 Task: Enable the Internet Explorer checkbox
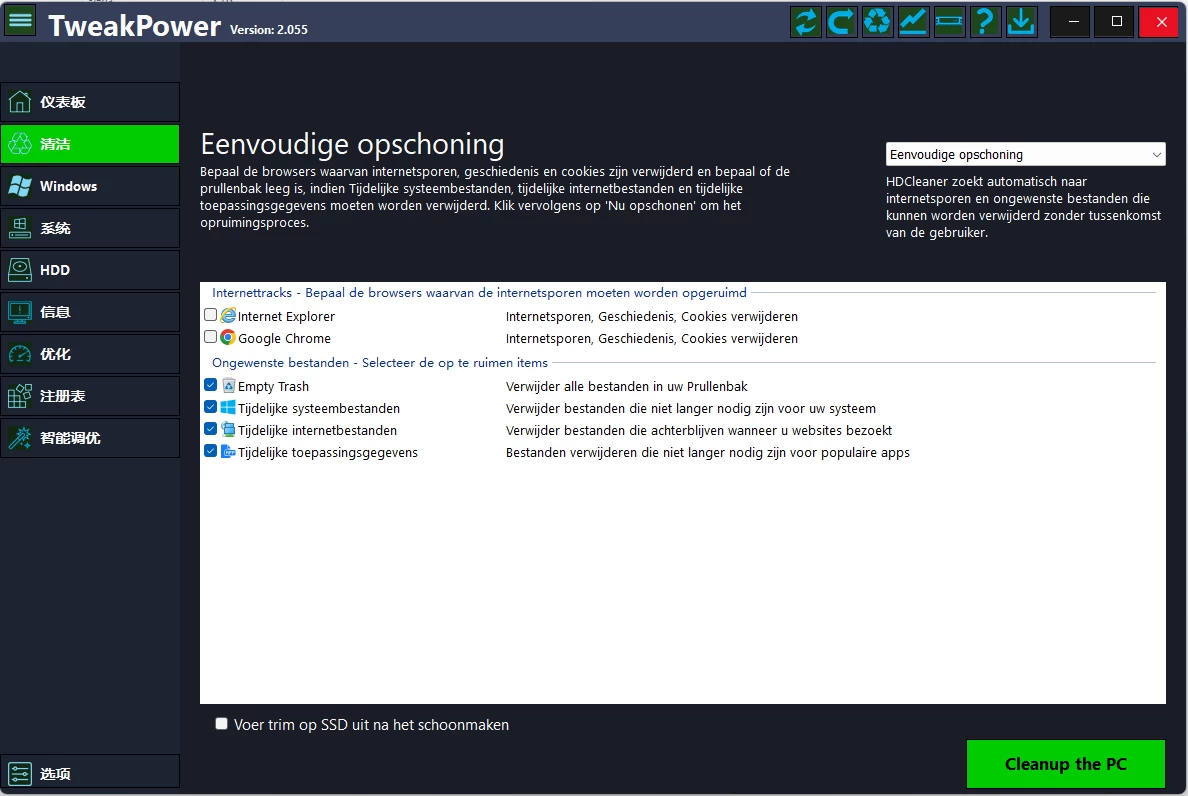click(210, 315)
